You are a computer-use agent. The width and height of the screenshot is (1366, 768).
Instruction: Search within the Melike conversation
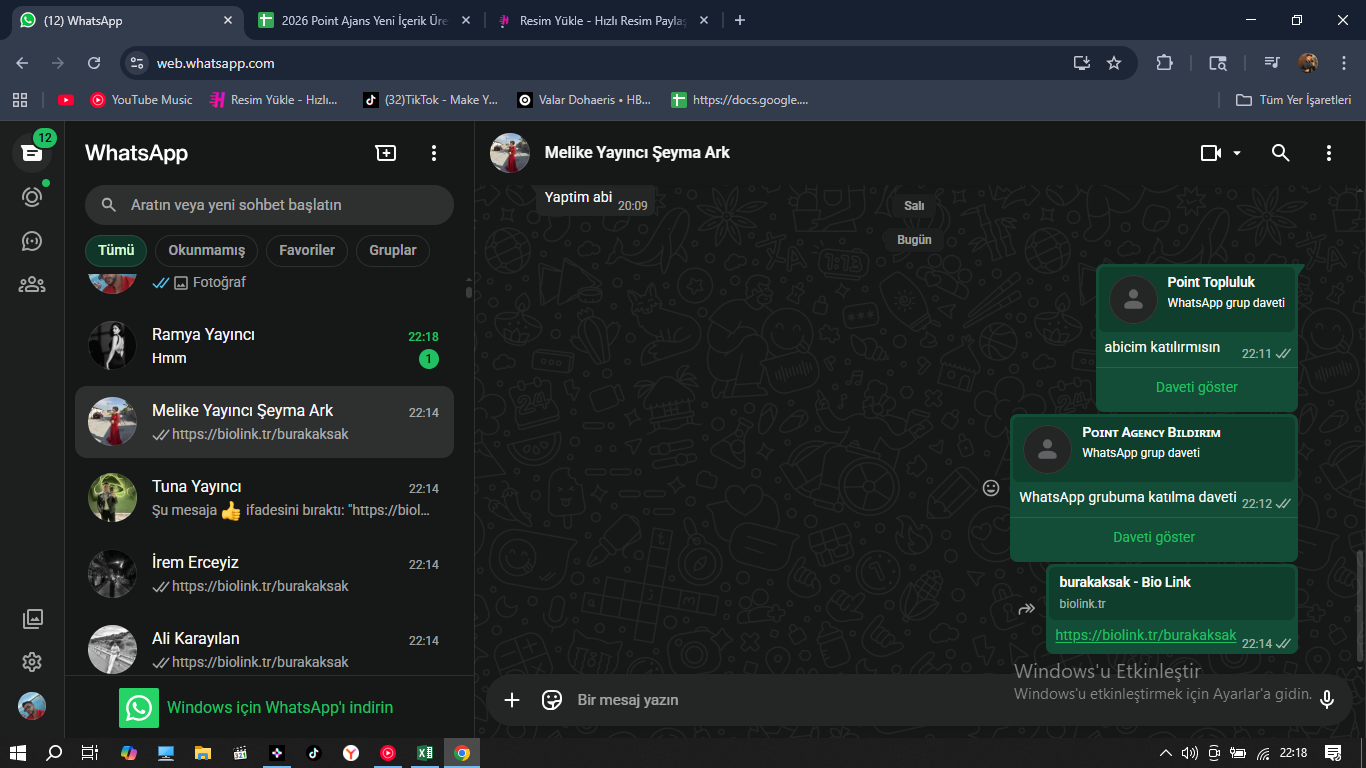click(x=1280, y=153)
